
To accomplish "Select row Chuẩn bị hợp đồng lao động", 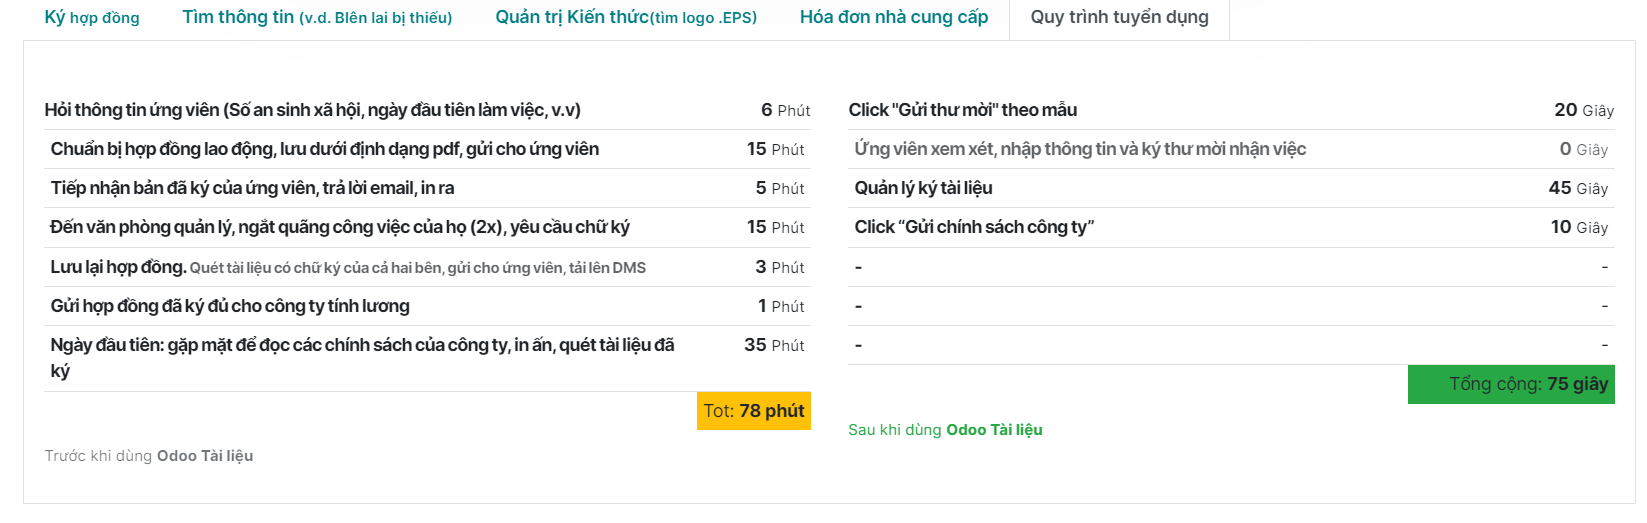I will click(x=427, y=149).
